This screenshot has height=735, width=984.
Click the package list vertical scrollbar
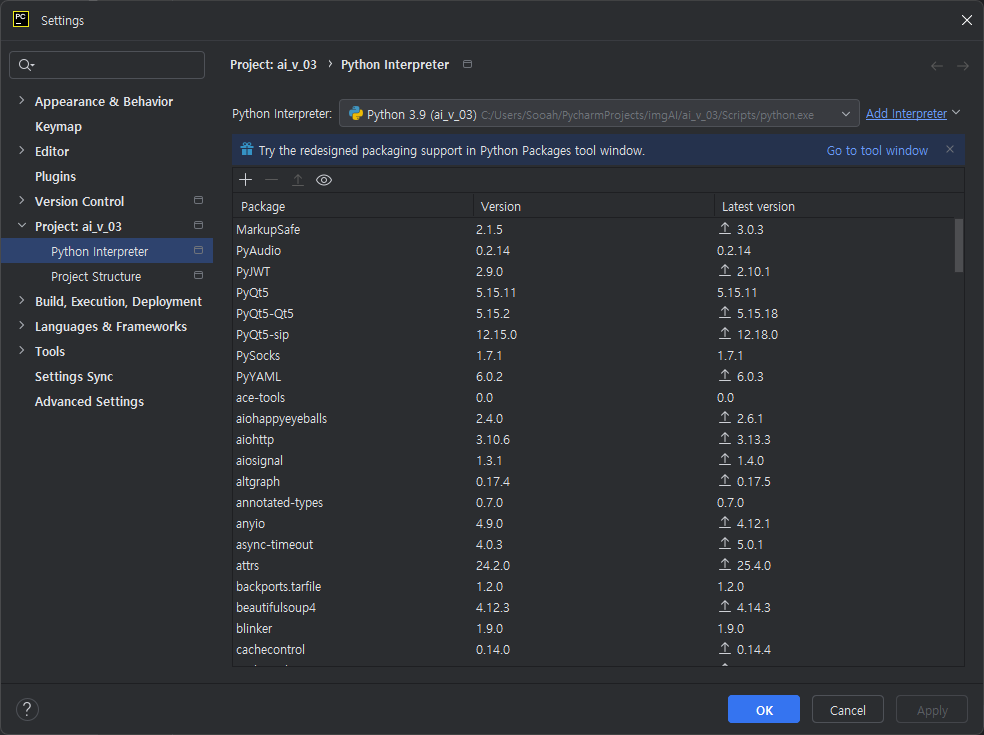coord(958,245)
